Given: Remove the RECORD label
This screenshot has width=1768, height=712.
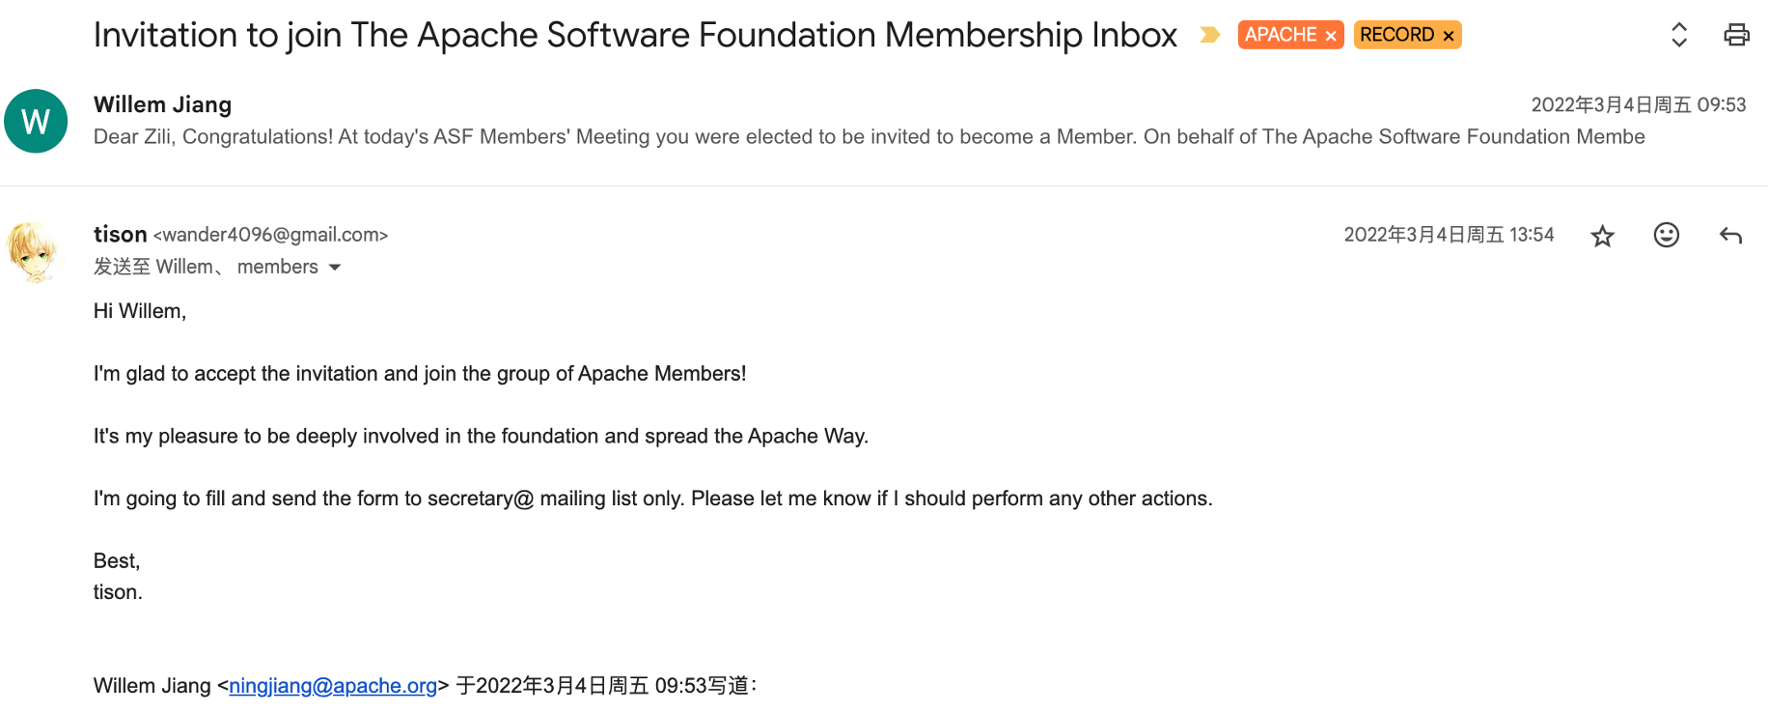Looking at the screenshot, I should pos(1448,36).
